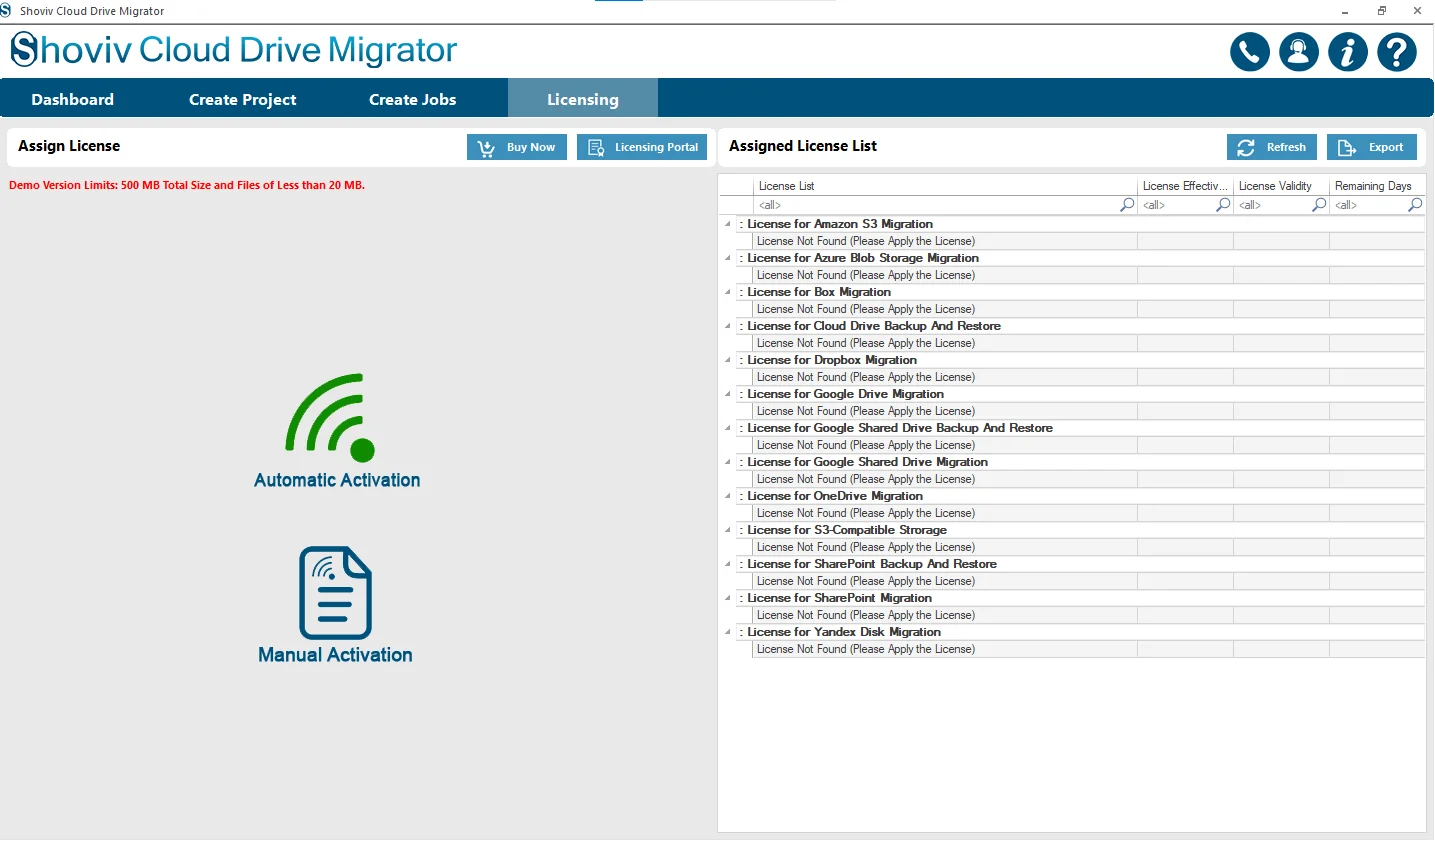Collapse License for Dropbox Migration group
The width and height of the screenshot is (1435, 841).
728,360
